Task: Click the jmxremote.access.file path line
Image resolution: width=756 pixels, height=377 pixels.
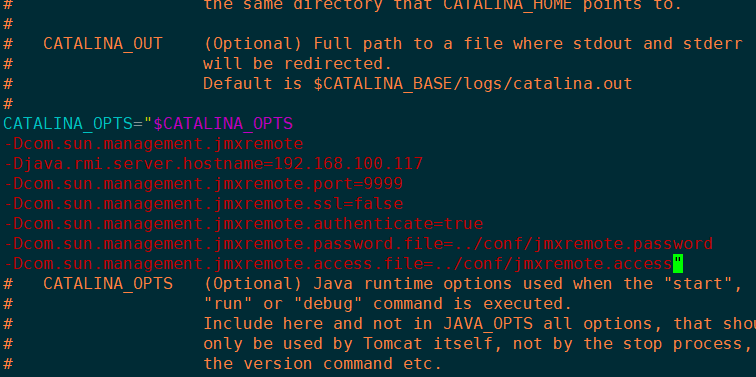Action: point(338,264)
